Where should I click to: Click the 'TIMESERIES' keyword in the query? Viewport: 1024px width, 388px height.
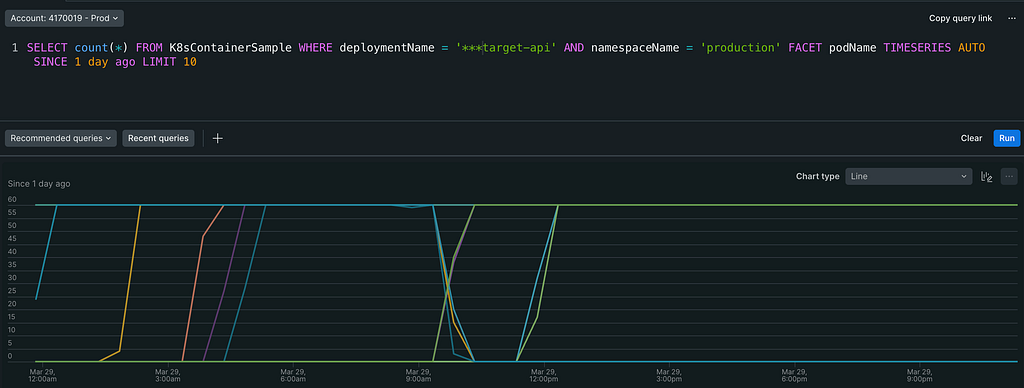[917, 48]
